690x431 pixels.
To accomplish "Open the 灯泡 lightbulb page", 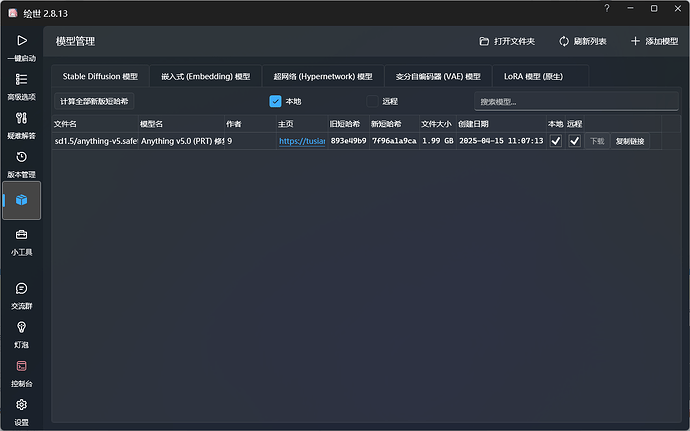I will click(22, 334).
